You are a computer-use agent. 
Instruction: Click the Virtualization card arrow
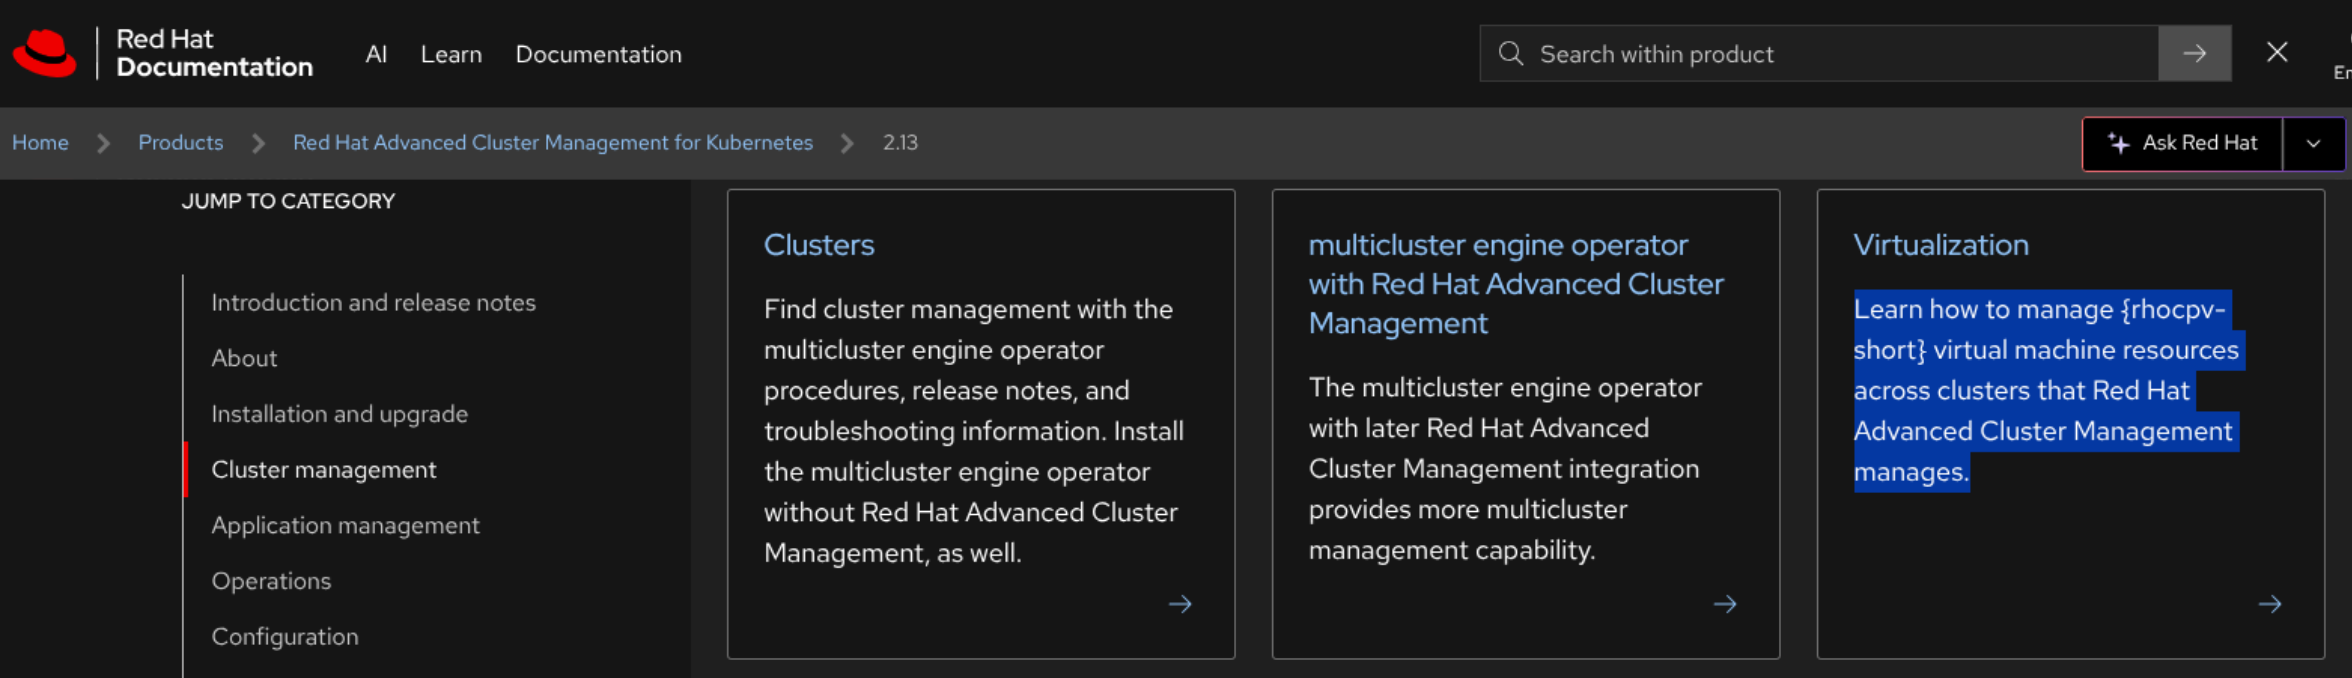2270,604
